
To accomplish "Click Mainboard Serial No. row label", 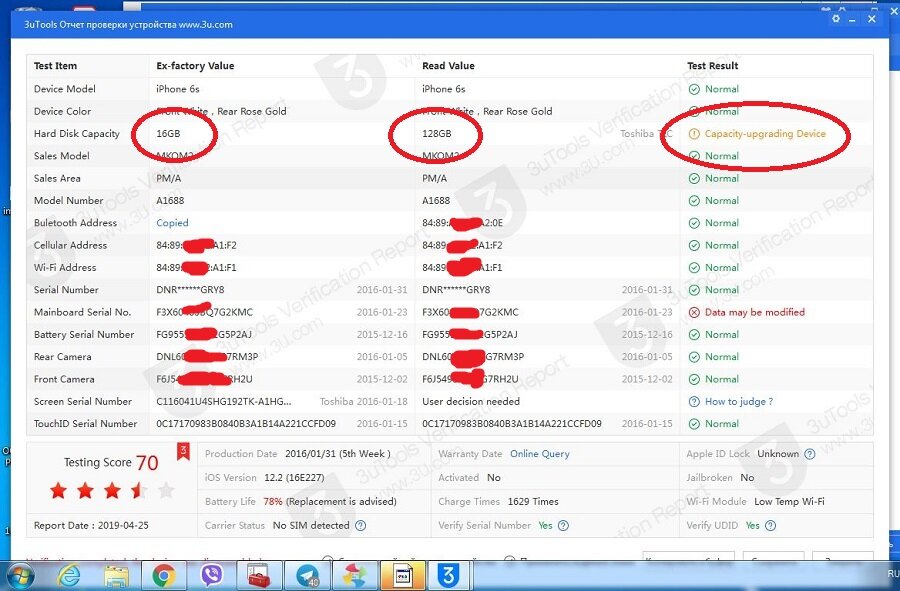I will pos(83,312).
